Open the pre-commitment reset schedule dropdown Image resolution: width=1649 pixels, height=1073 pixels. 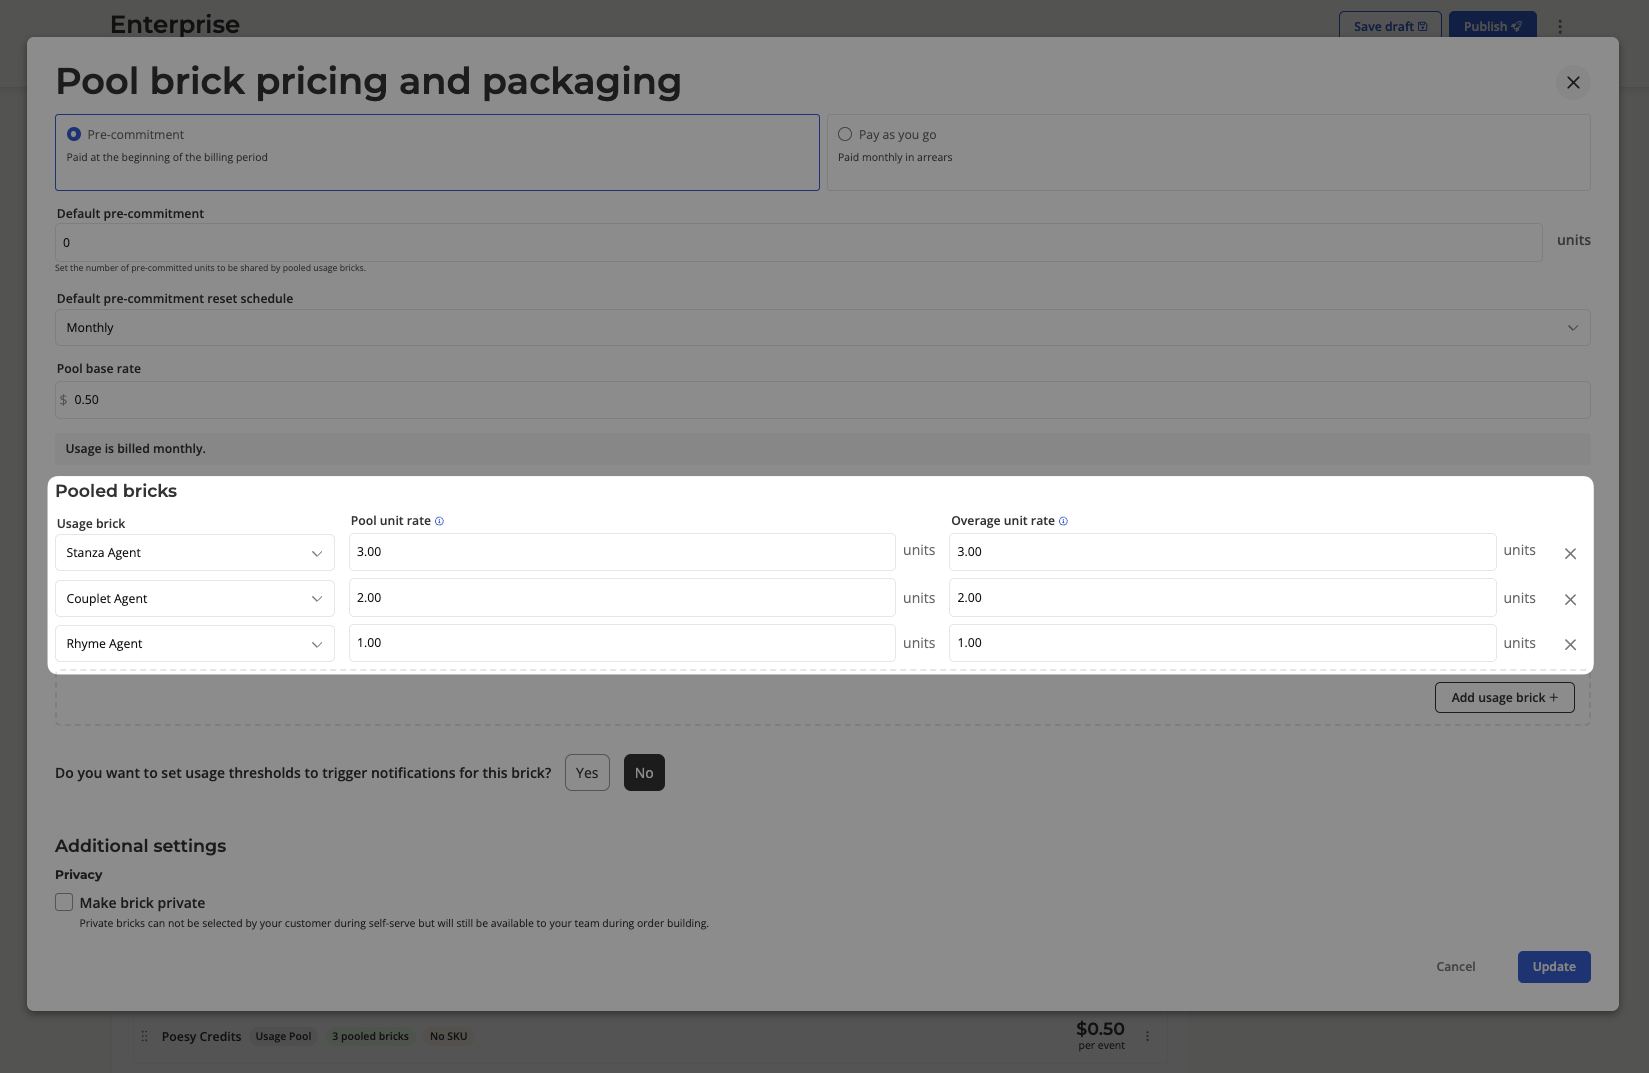coord(822,328)
